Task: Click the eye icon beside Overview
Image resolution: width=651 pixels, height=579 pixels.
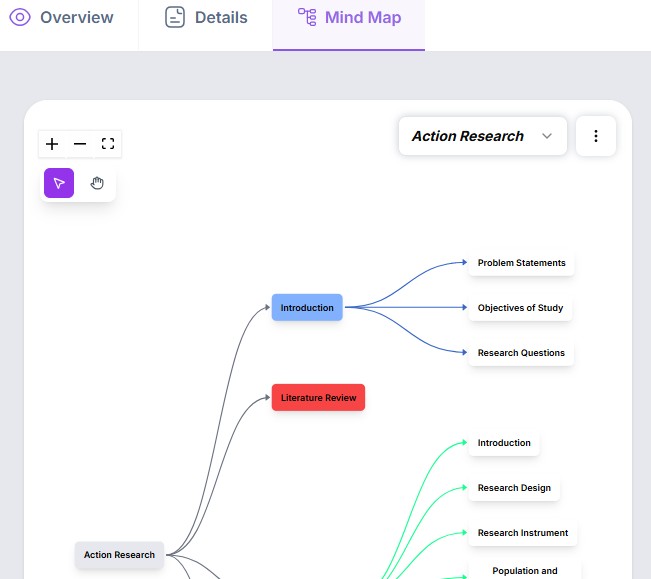Action: tap(20, 17)
